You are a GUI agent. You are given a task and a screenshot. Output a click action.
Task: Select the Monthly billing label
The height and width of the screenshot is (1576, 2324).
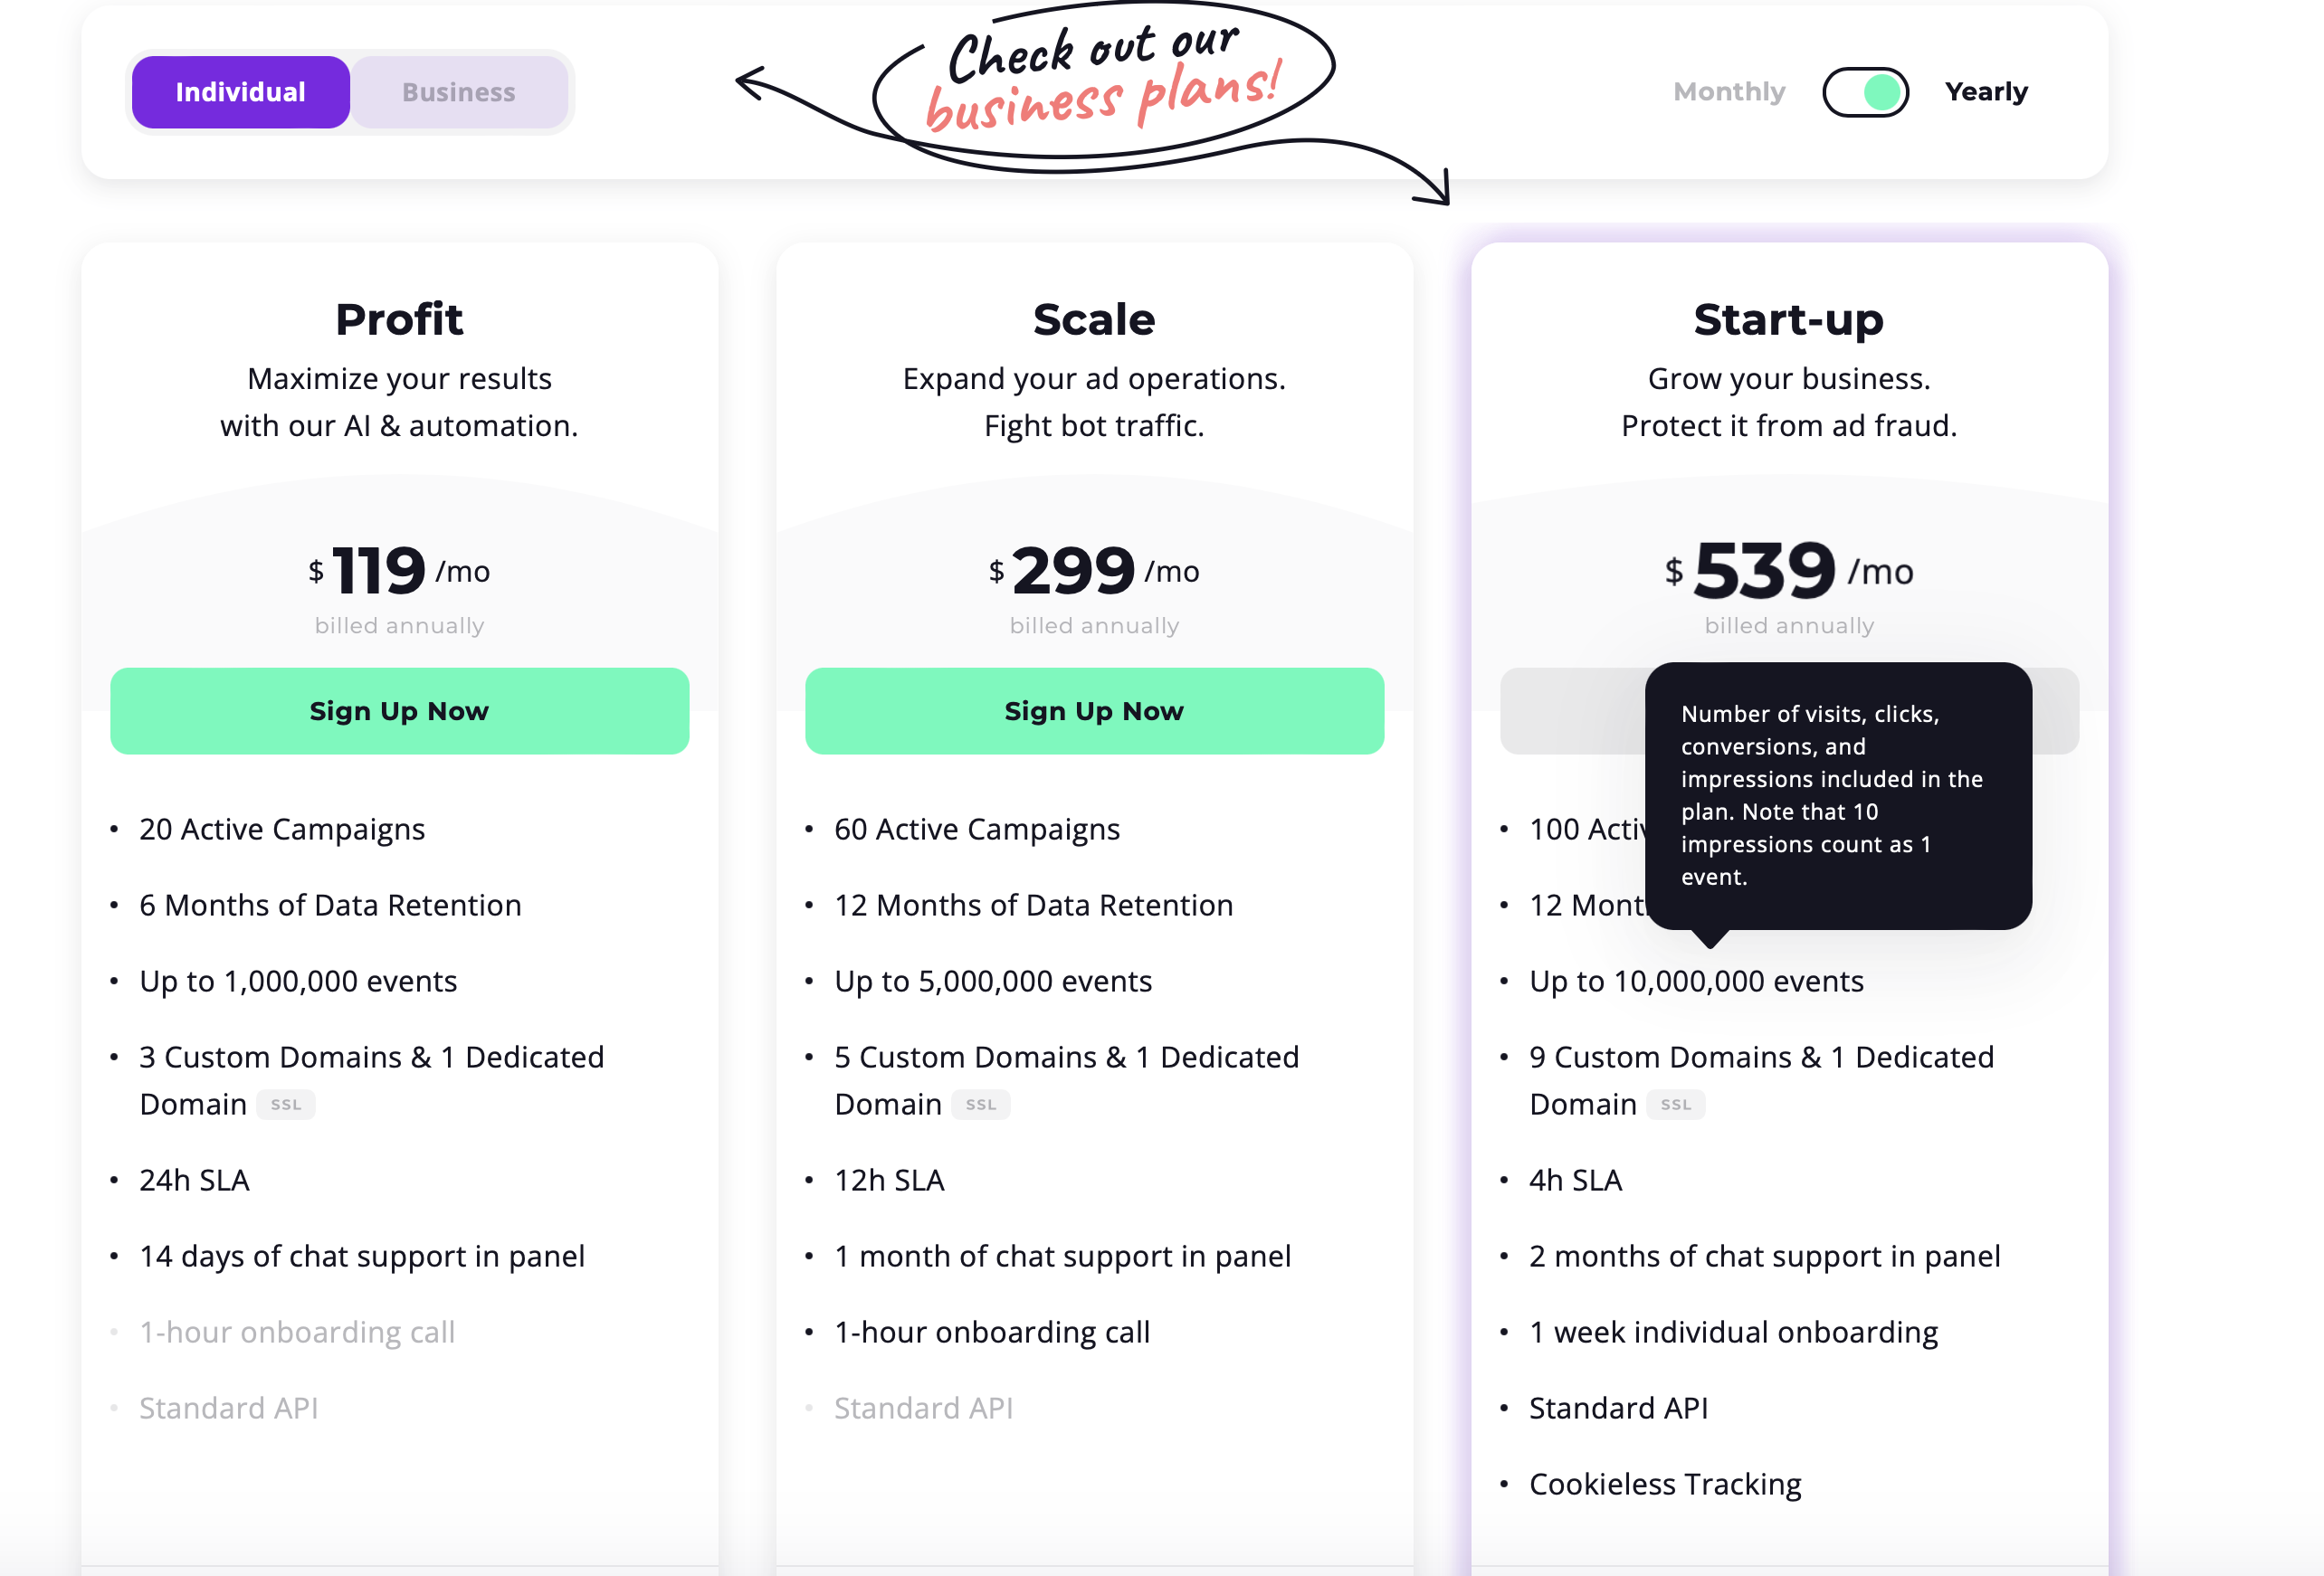[x=1729, y=92]
